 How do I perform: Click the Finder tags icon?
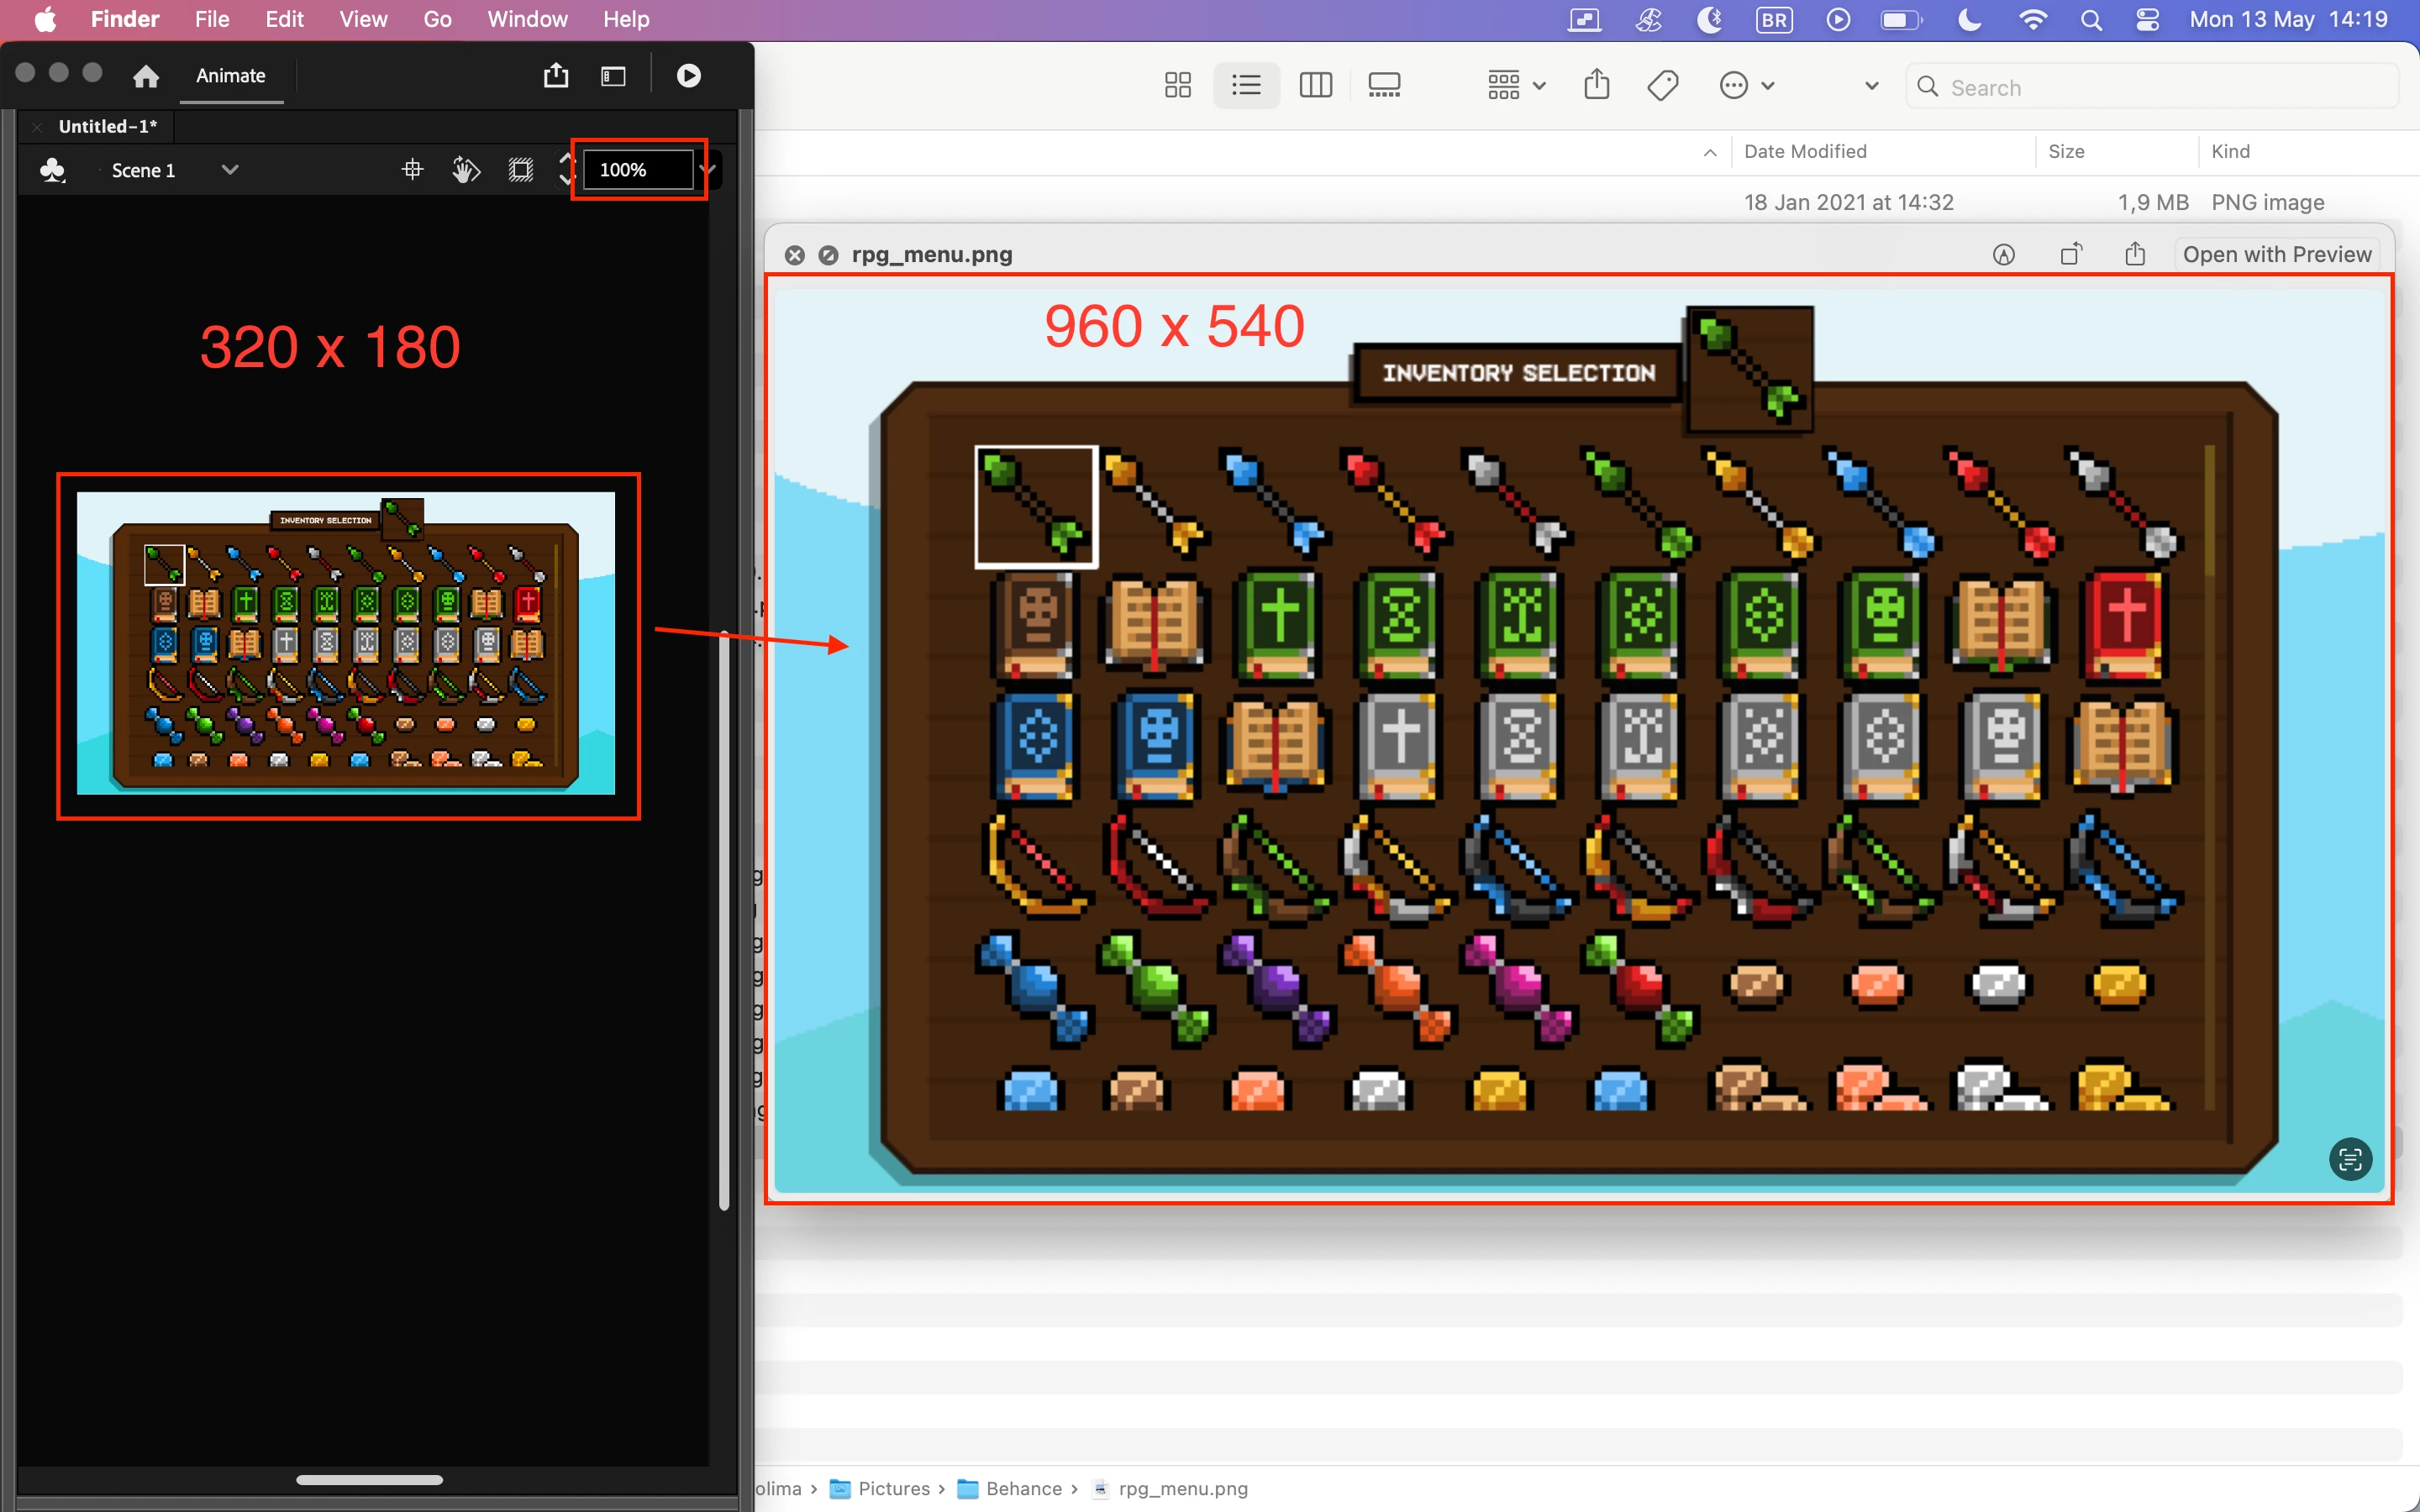1662,86
